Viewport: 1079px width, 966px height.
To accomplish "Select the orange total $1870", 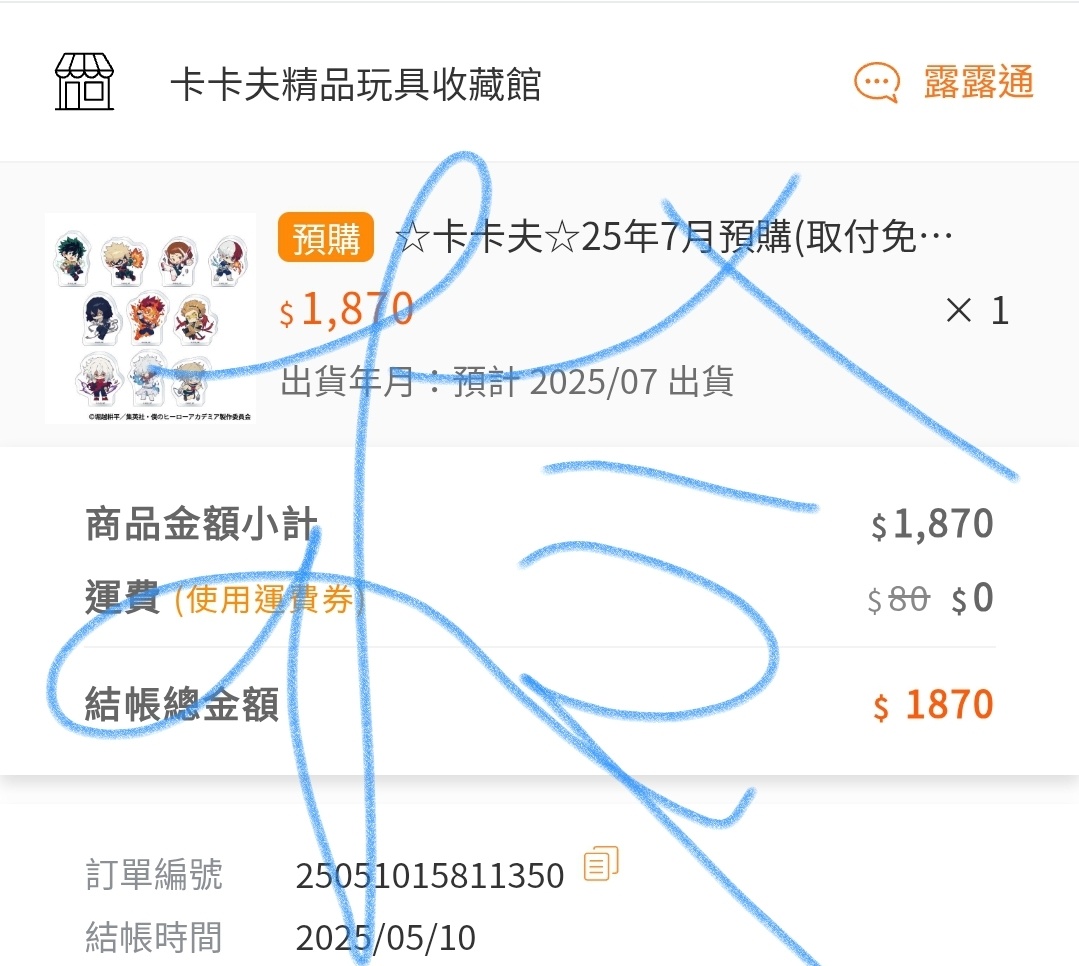I will click(x=934, y=705).
